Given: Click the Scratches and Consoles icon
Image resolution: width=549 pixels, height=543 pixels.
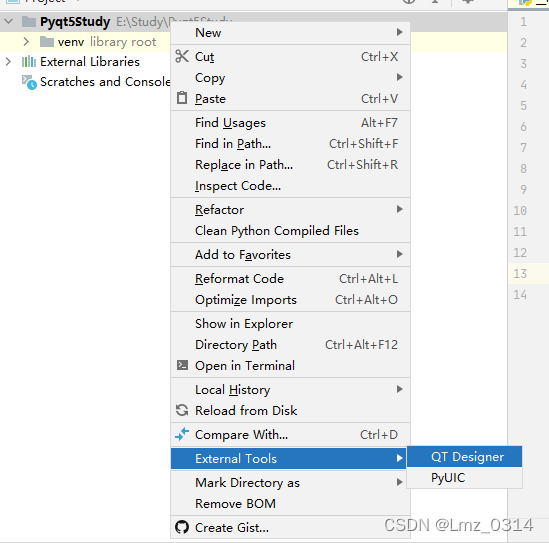Looking at the screenshot, I should (29, 82).
